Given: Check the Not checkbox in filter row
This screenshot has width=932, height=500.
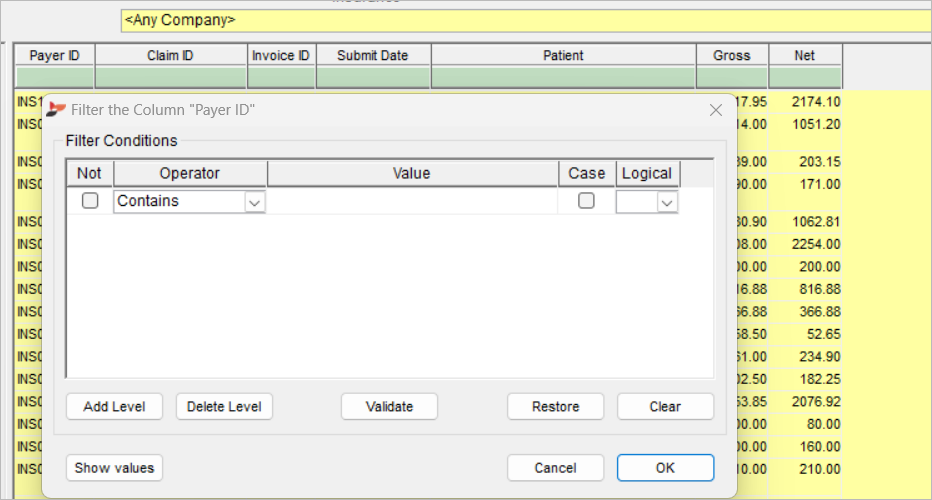Looking at the screenshot, I should (x=90, y=201).
